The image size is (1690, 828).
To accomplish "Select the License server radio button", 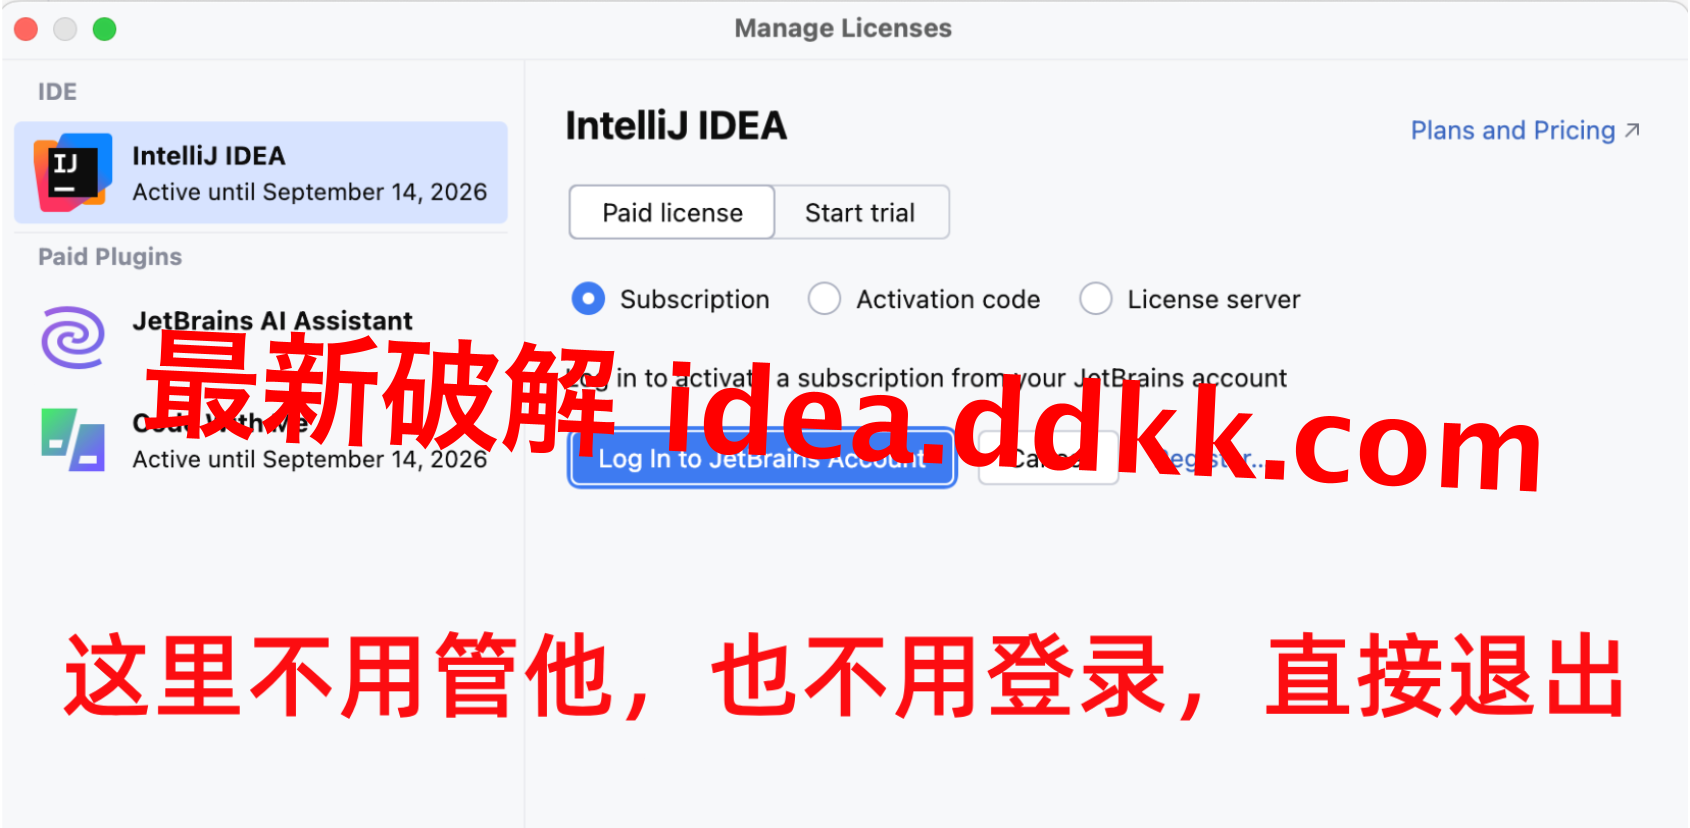I will (x=1095, y=298).
